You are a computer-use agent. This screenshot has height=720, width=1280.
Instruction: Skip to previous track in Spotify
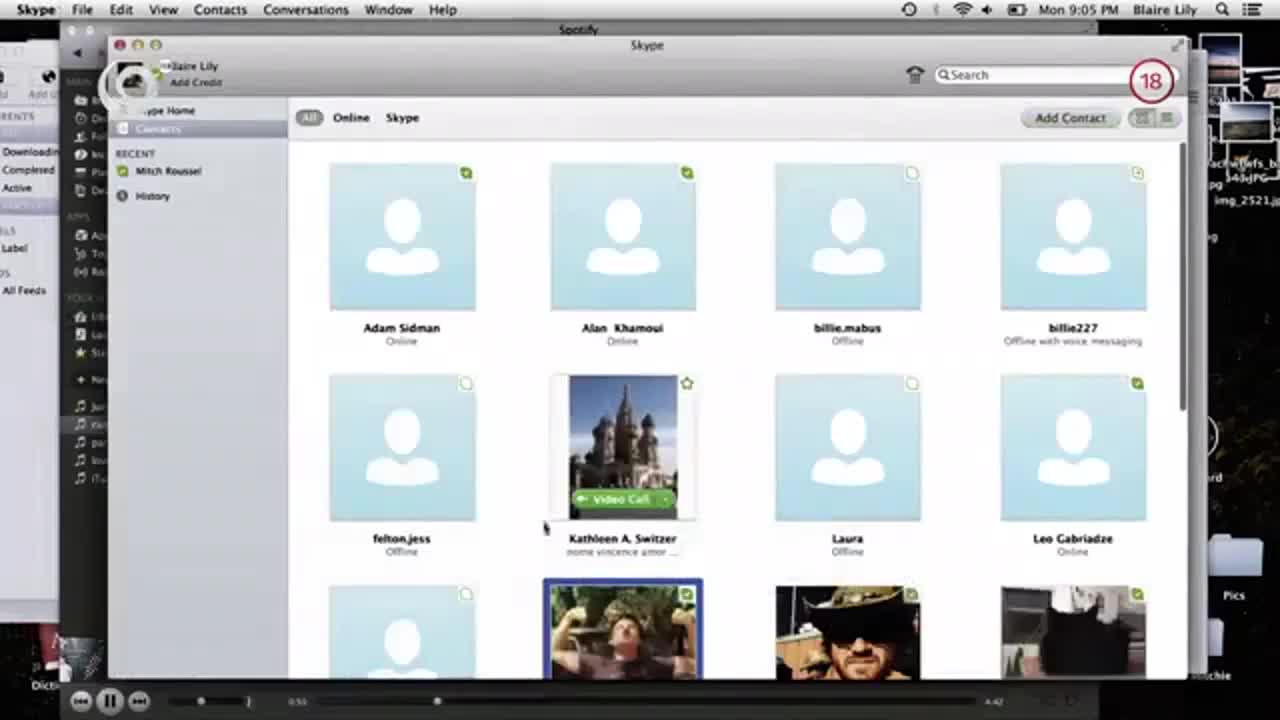pos(82,701)
